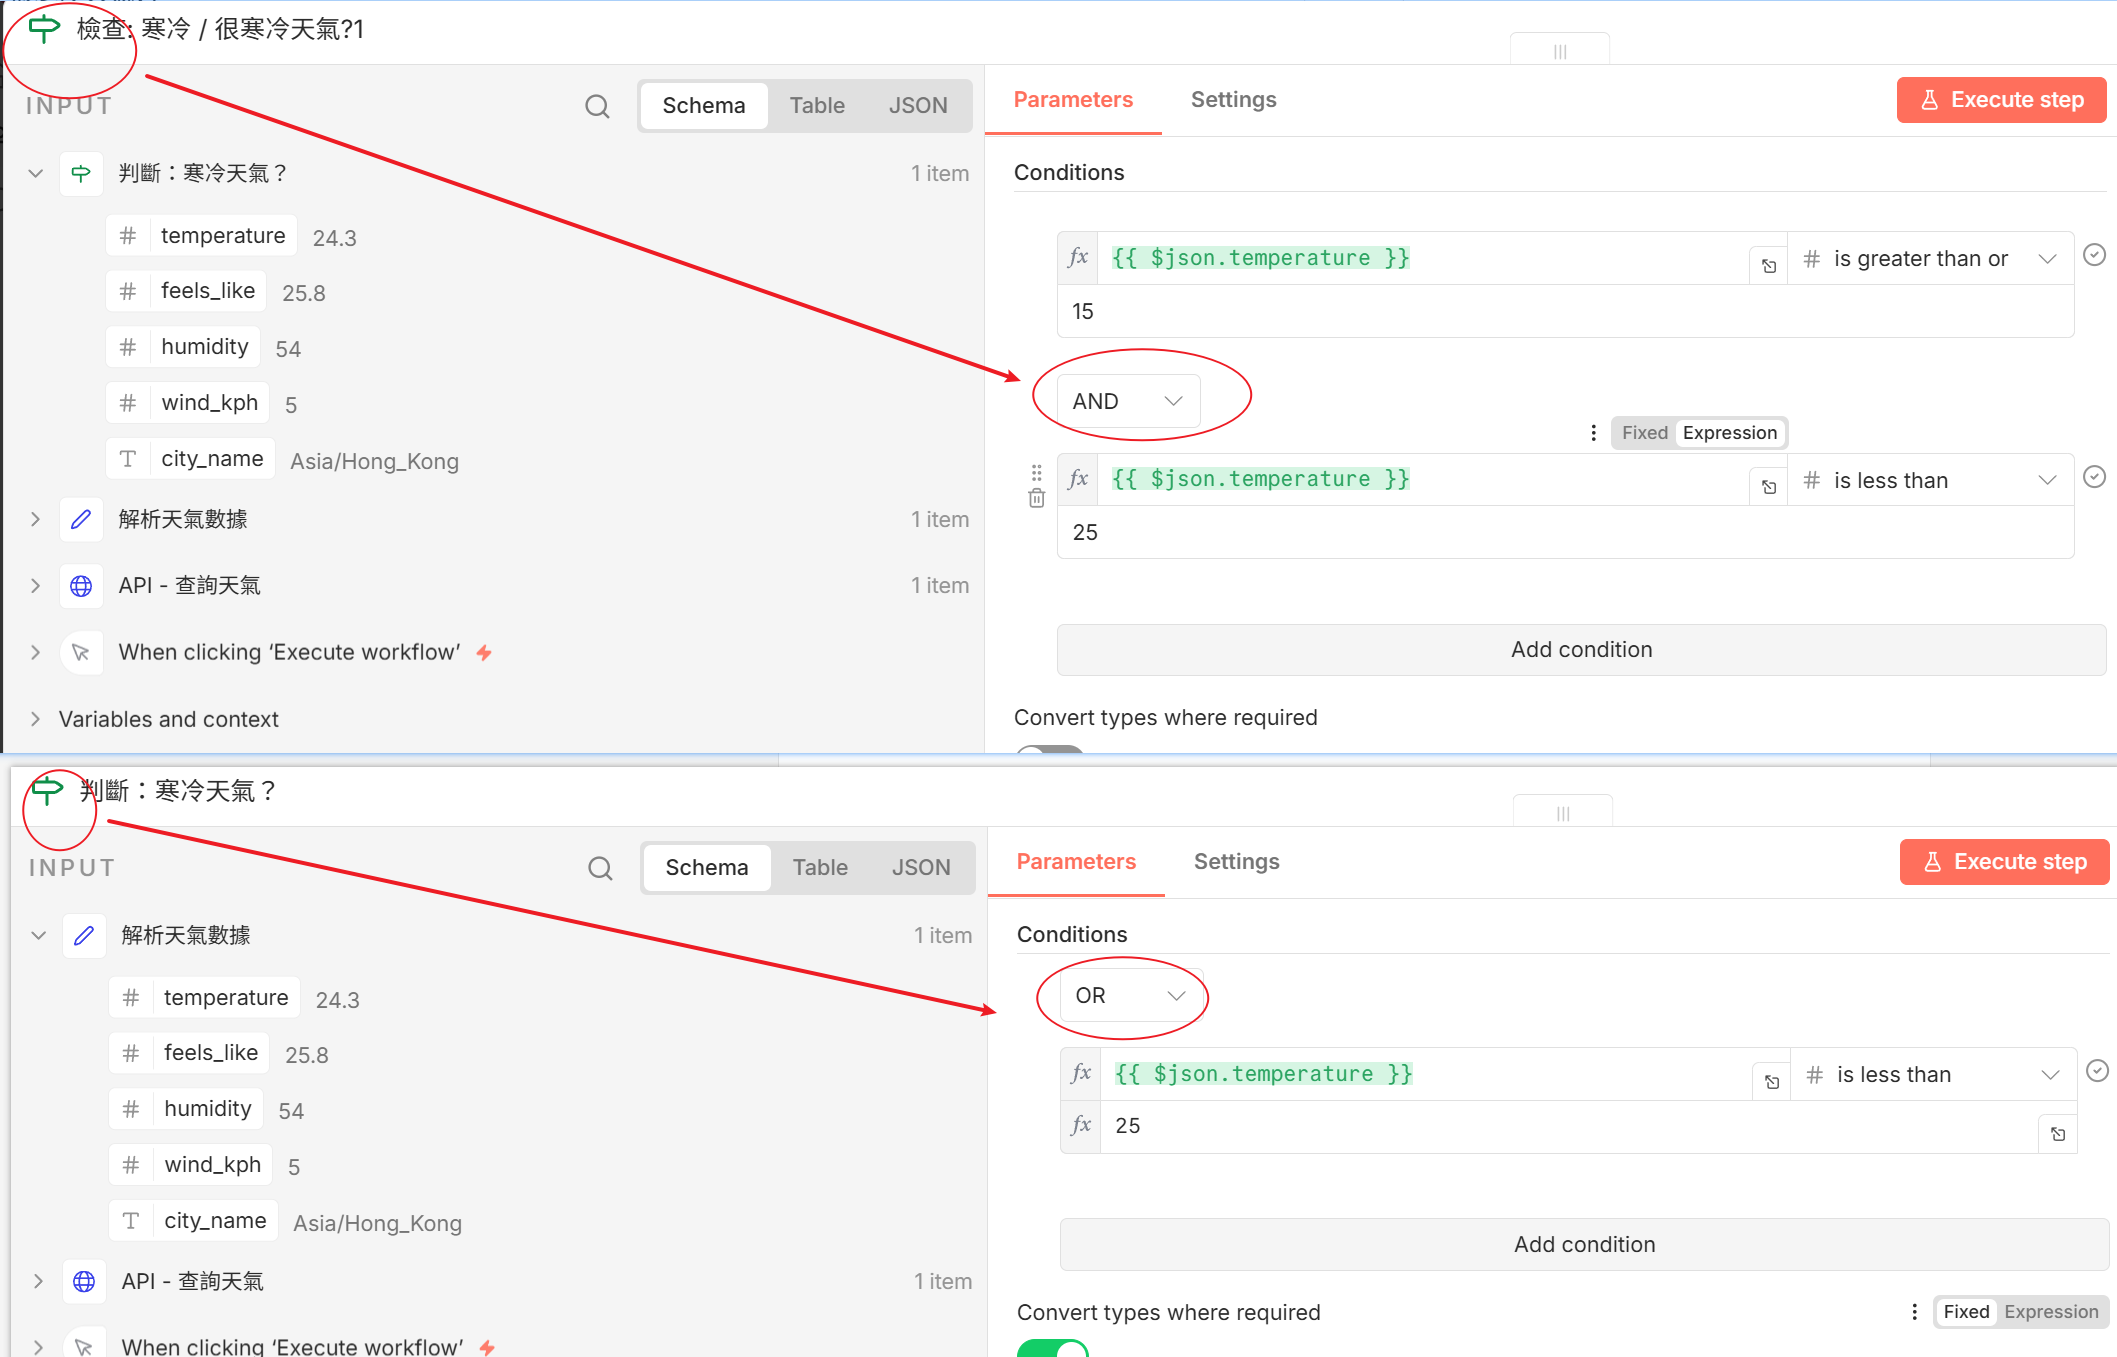Switch to JSON view in bottom INPUT panel
Screen dimensions: 2117x1357
pos(920,868)
